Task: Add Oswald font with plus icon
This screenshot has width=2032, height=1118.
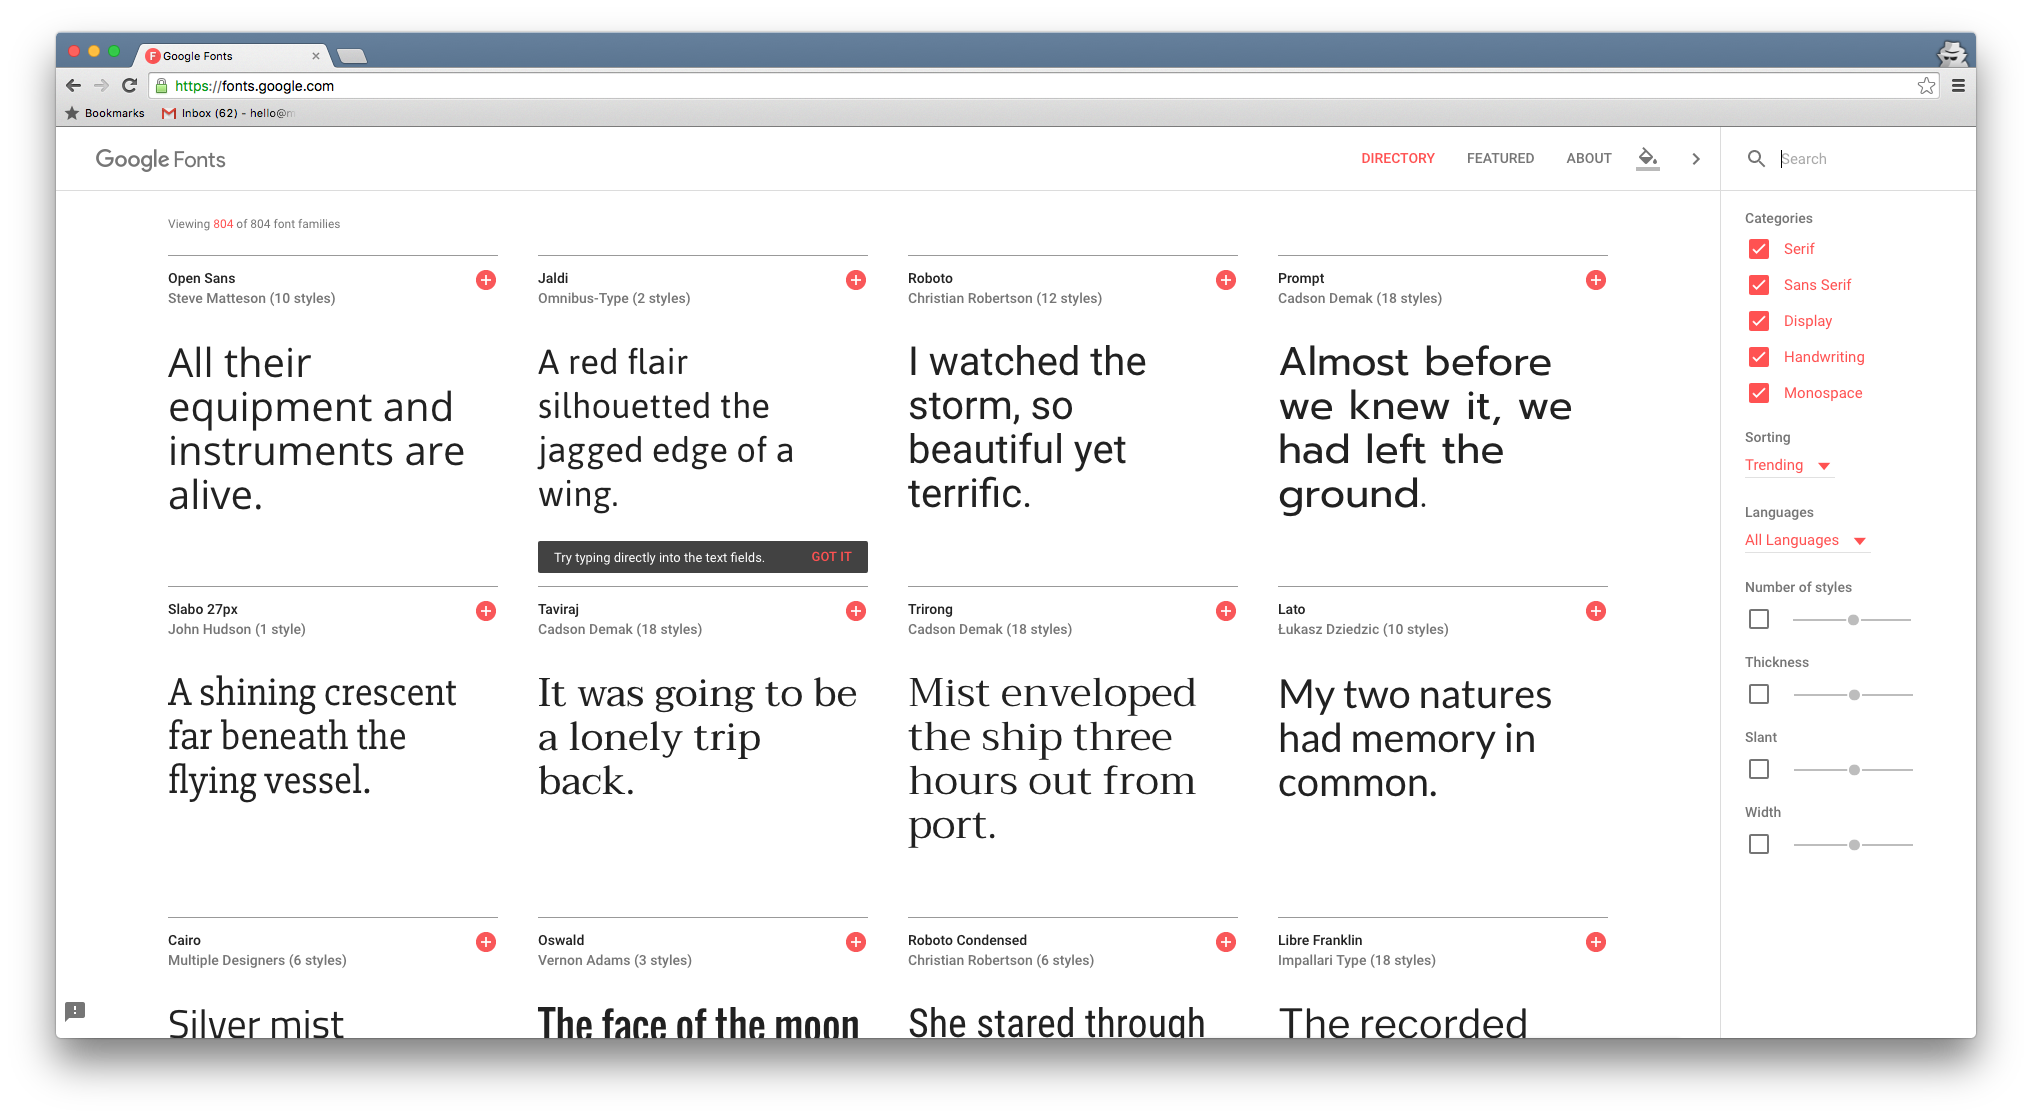Action: click(x=856, y=942)
